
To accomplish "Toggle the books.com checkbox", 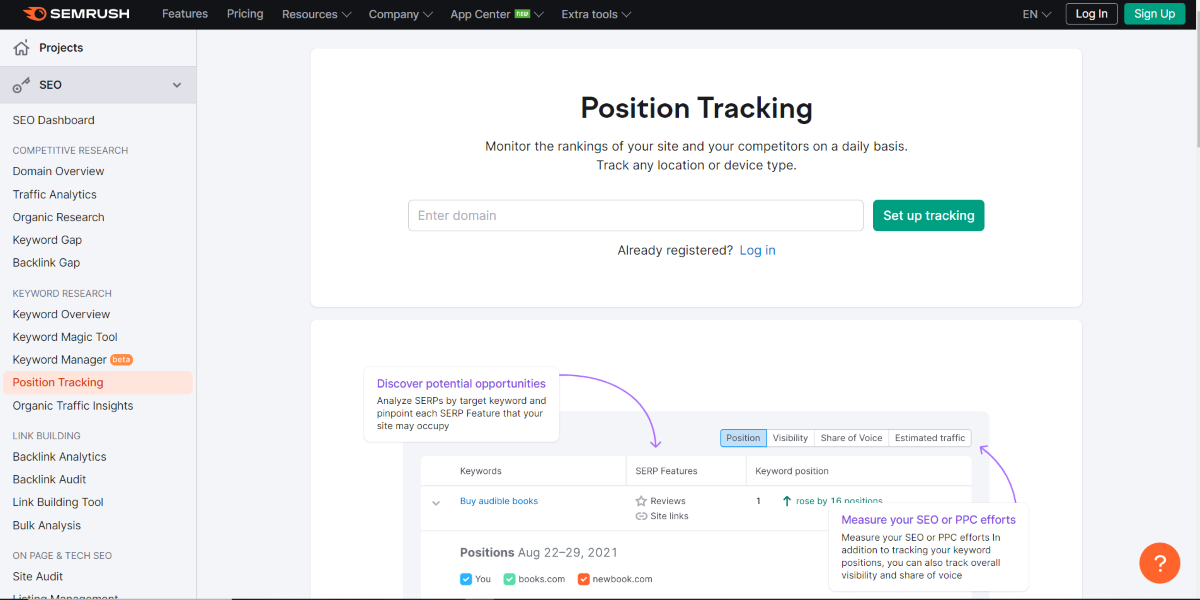I will point(510,579).
